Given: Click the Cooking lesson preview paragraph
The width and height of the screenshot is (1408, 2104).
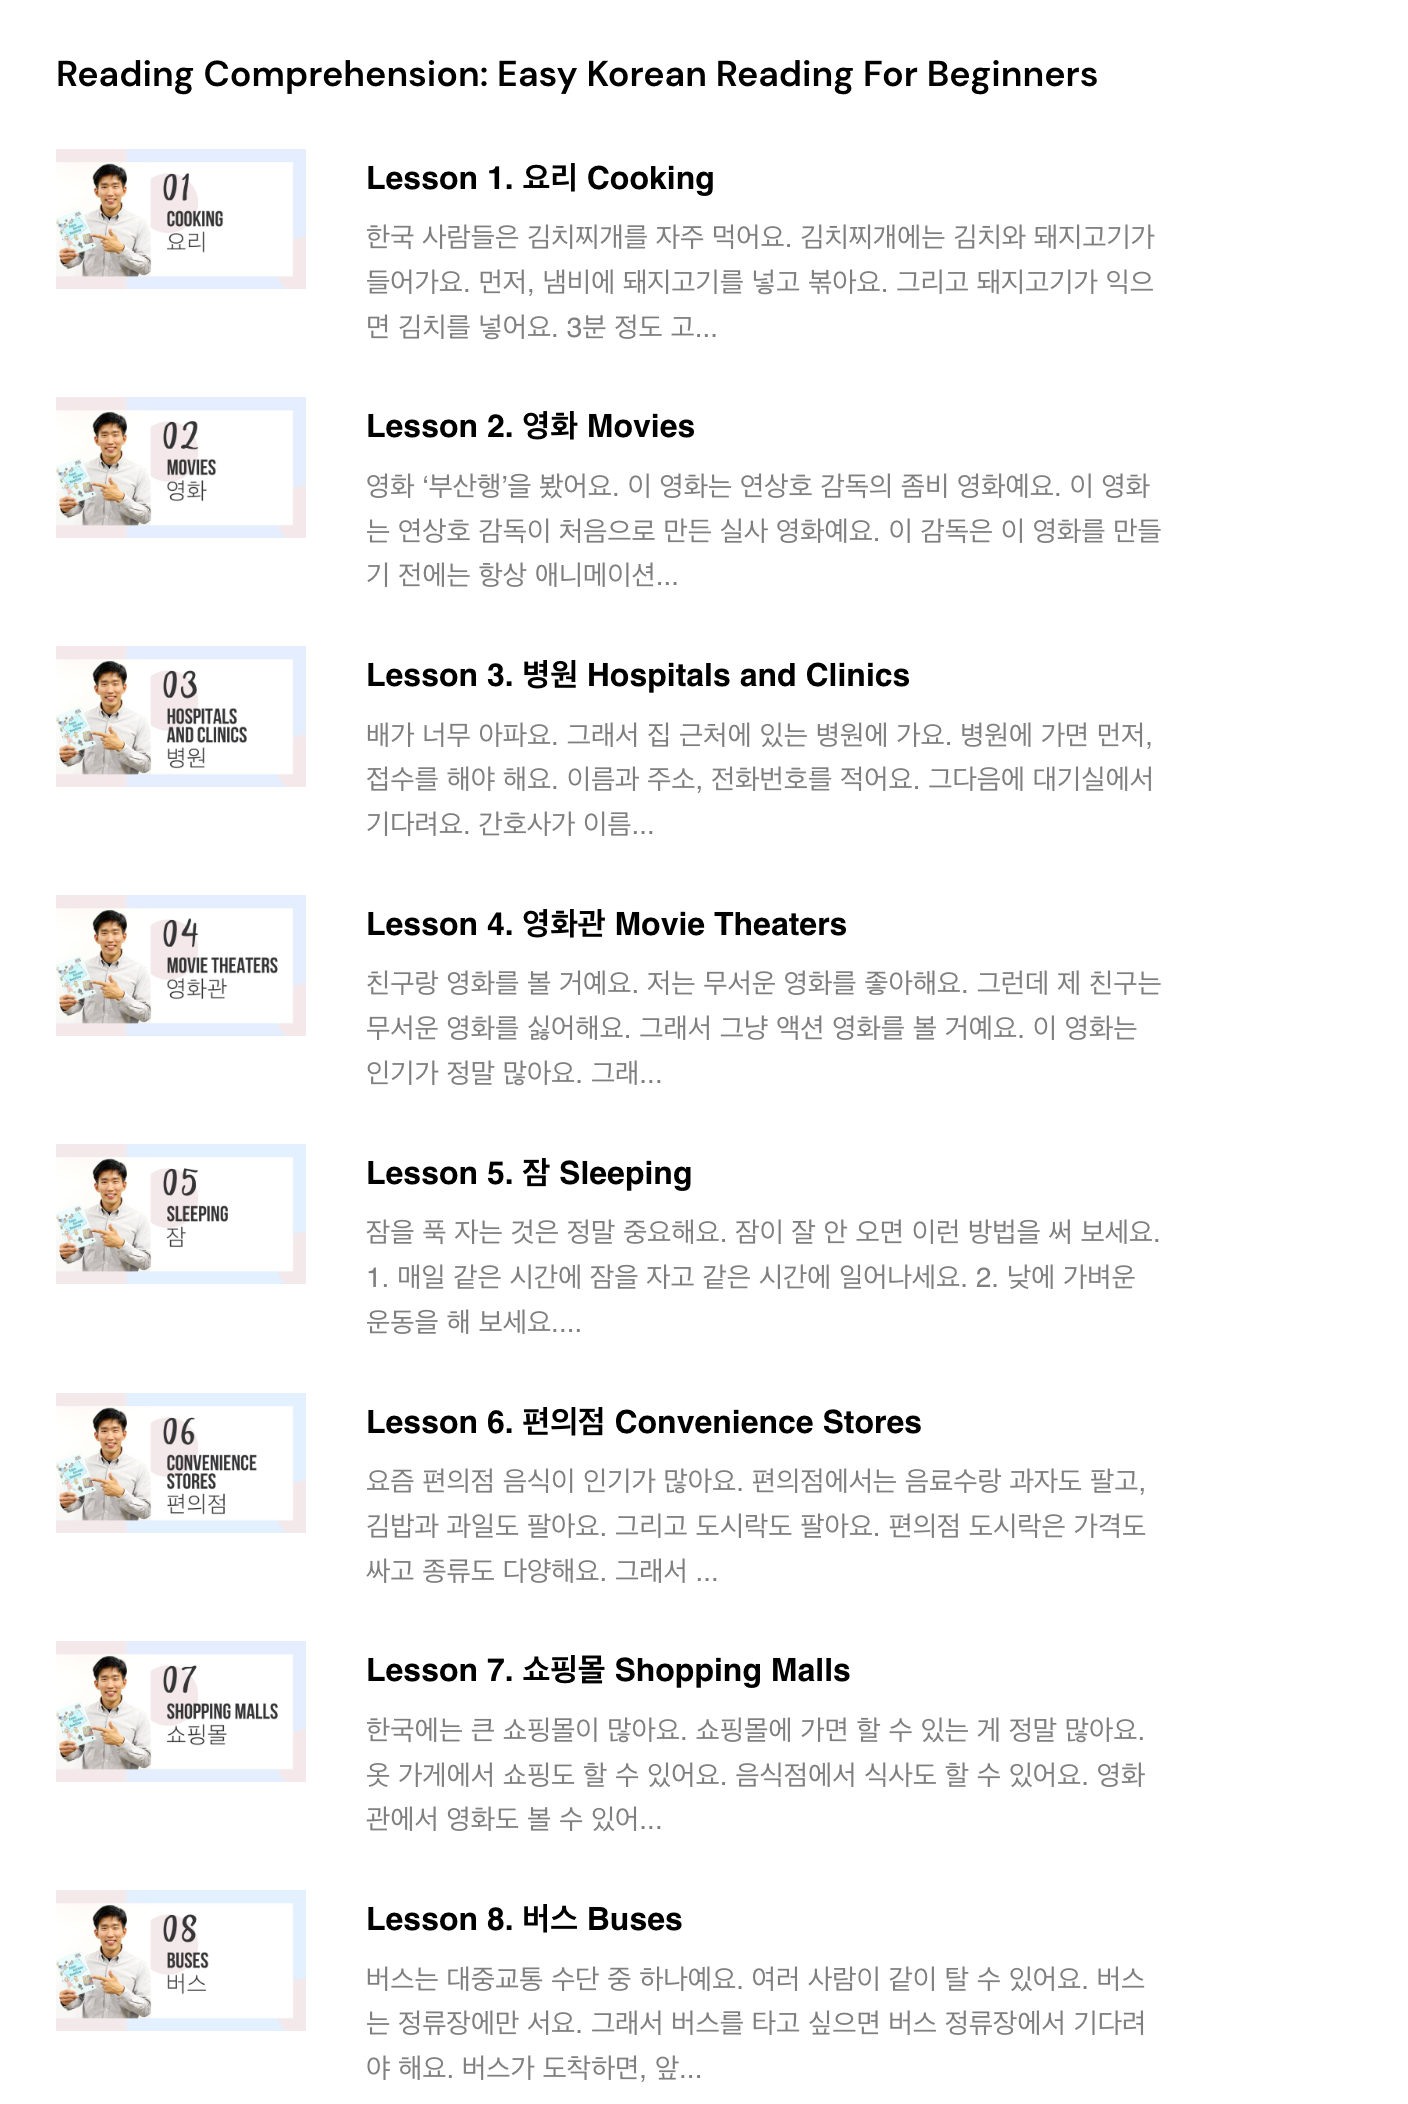Looking at the screenshot, I should pos(762,282).
